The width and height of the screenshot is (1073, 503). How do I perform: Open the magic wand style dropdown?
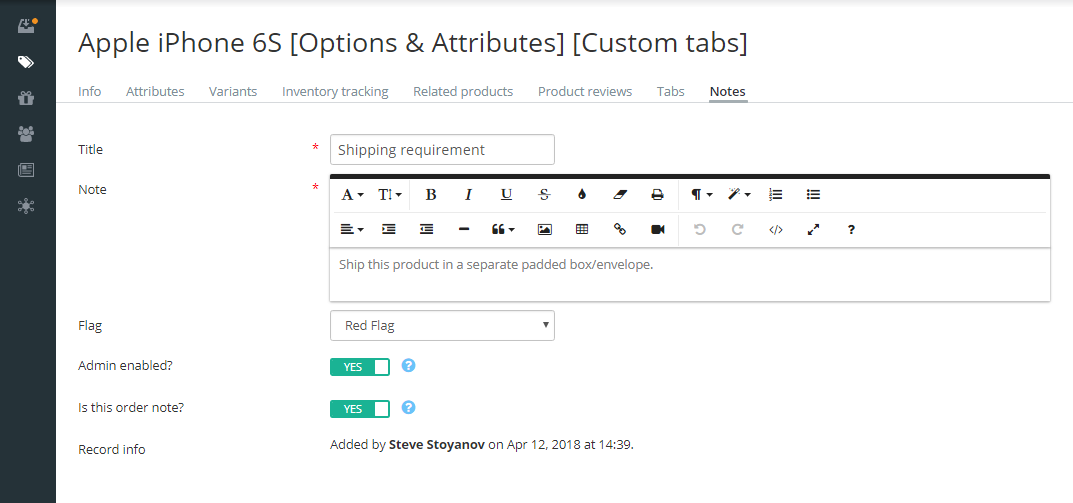tap(739, 195)
